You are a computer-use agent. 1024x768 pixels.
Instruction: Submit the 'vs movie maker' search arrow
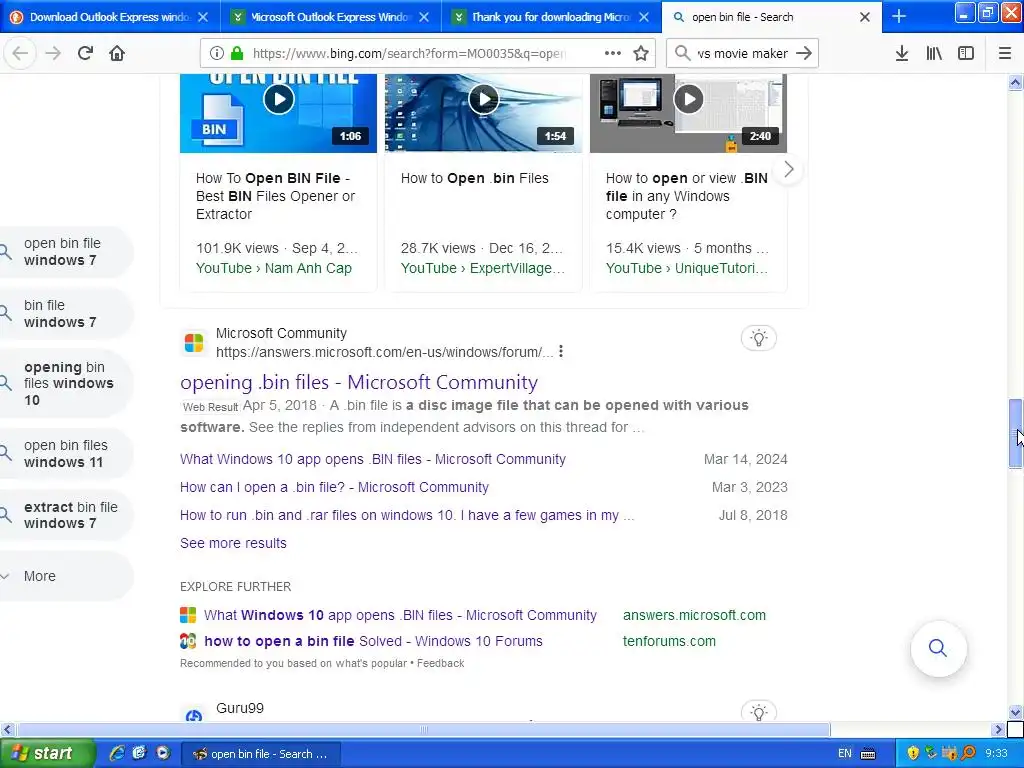804,54
